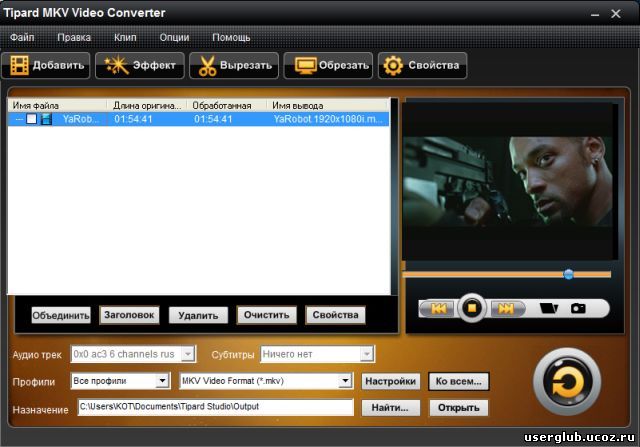Click the film file icon of the YaRob row
The height and width of the screenshot is (447, 640).
(x=47, y=119)
